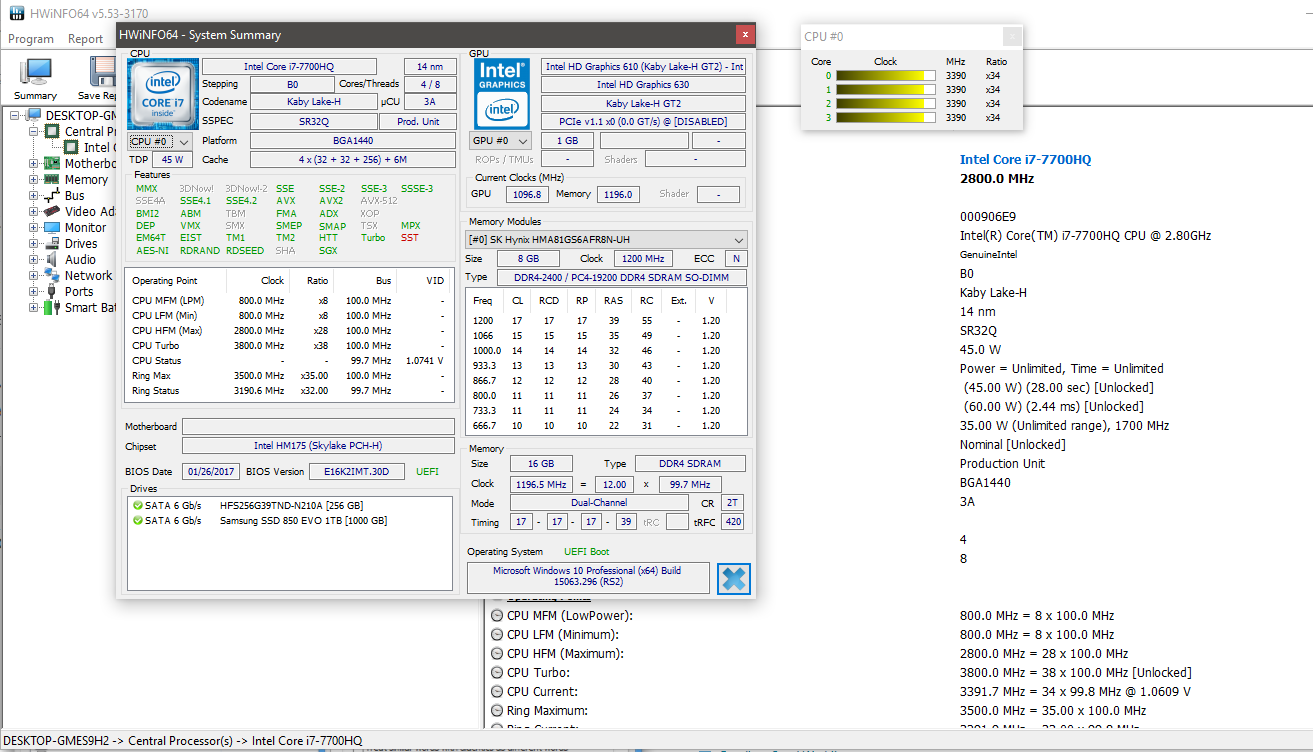This screenshot has height=752, width=1313.
Task: Click the HWiNFO64 app icon in the main title bar
Action: click(x=17, y=12)
